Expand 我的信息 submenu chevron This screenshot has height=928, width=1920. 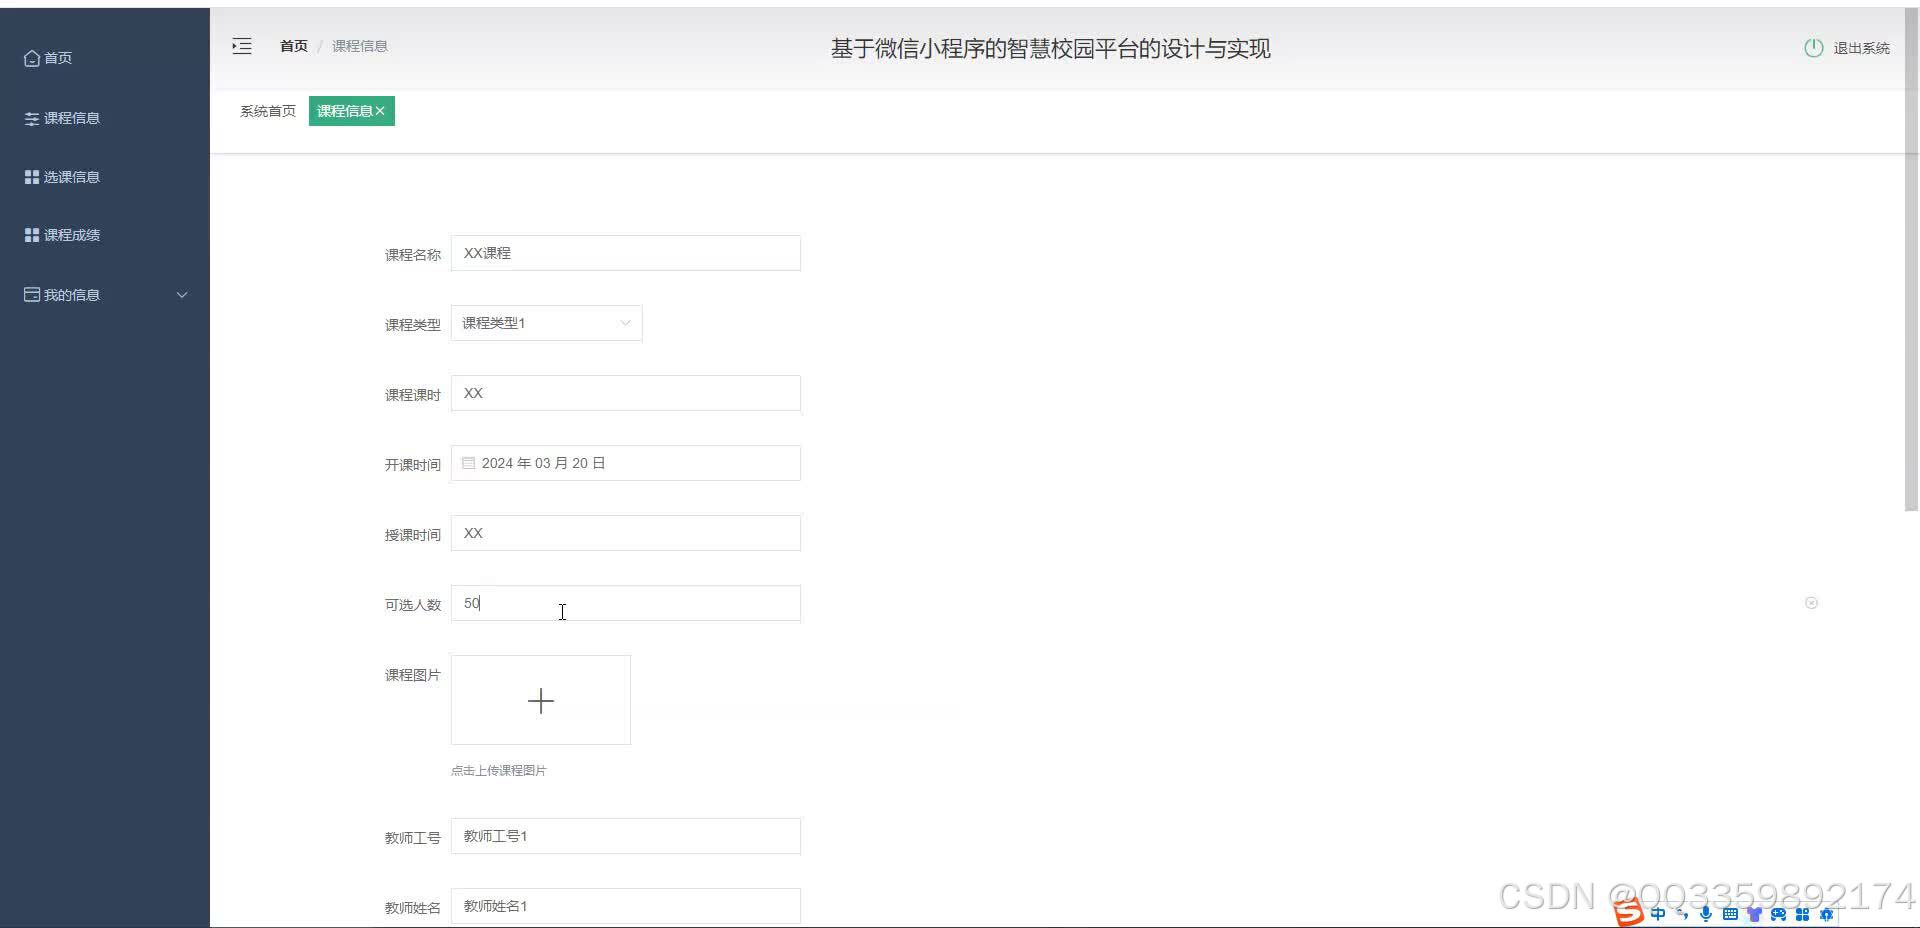182,295
